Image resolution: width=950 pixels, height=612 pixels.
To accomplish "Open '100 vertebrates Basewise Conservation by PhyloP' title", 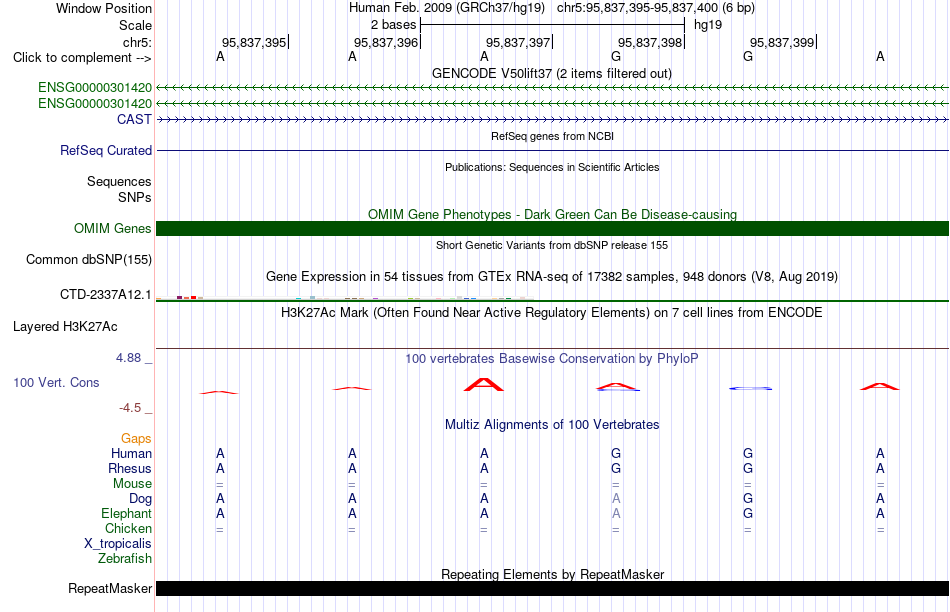I will tap(552, 359).
